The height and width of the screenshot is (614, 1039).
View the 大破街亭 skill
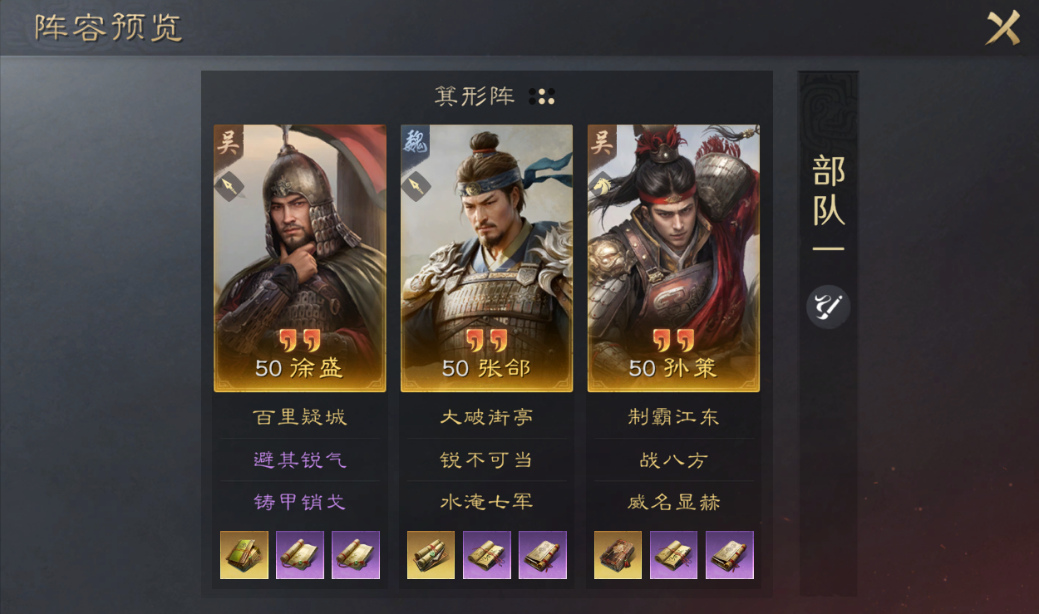coord(487,417)
